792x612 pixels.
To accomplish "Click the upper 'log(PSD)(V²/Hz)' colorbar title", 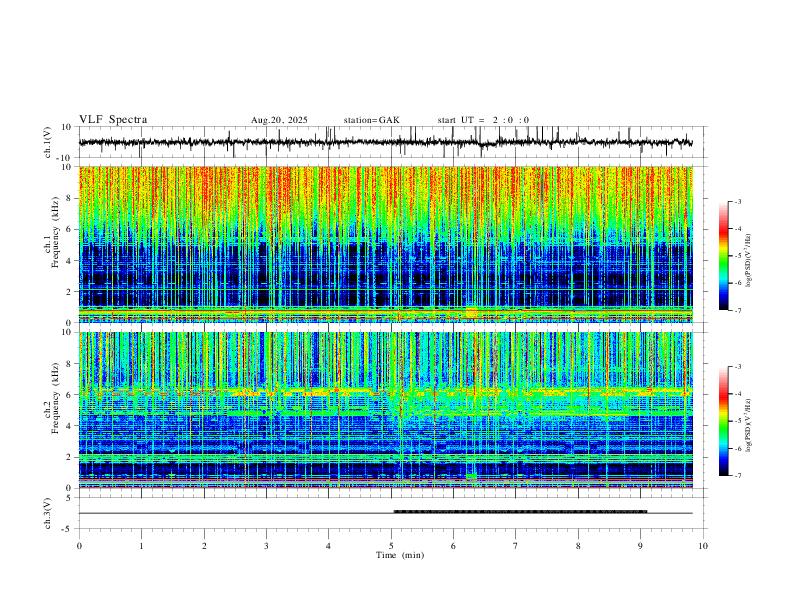I will pyautogui.click(x=749, y=260).
